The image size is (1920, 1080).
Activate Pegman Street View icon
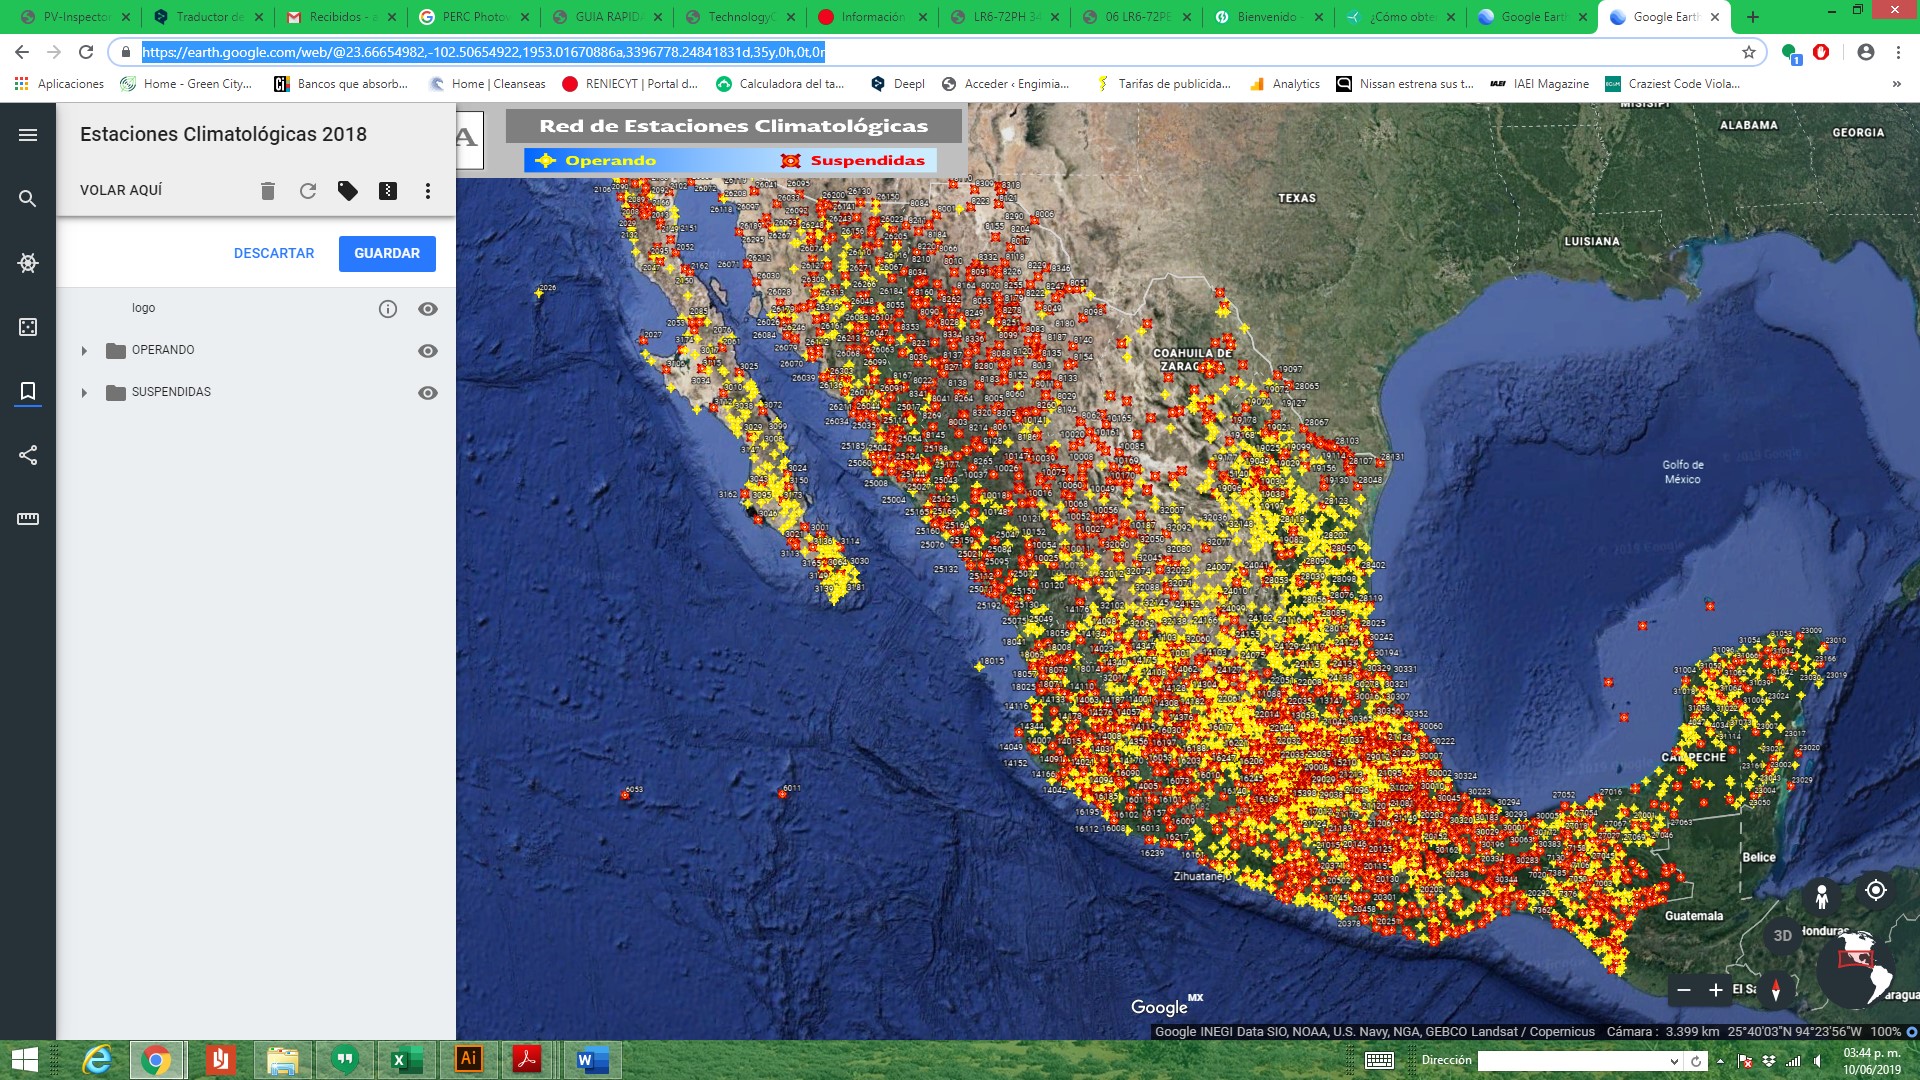[1822, 896]
